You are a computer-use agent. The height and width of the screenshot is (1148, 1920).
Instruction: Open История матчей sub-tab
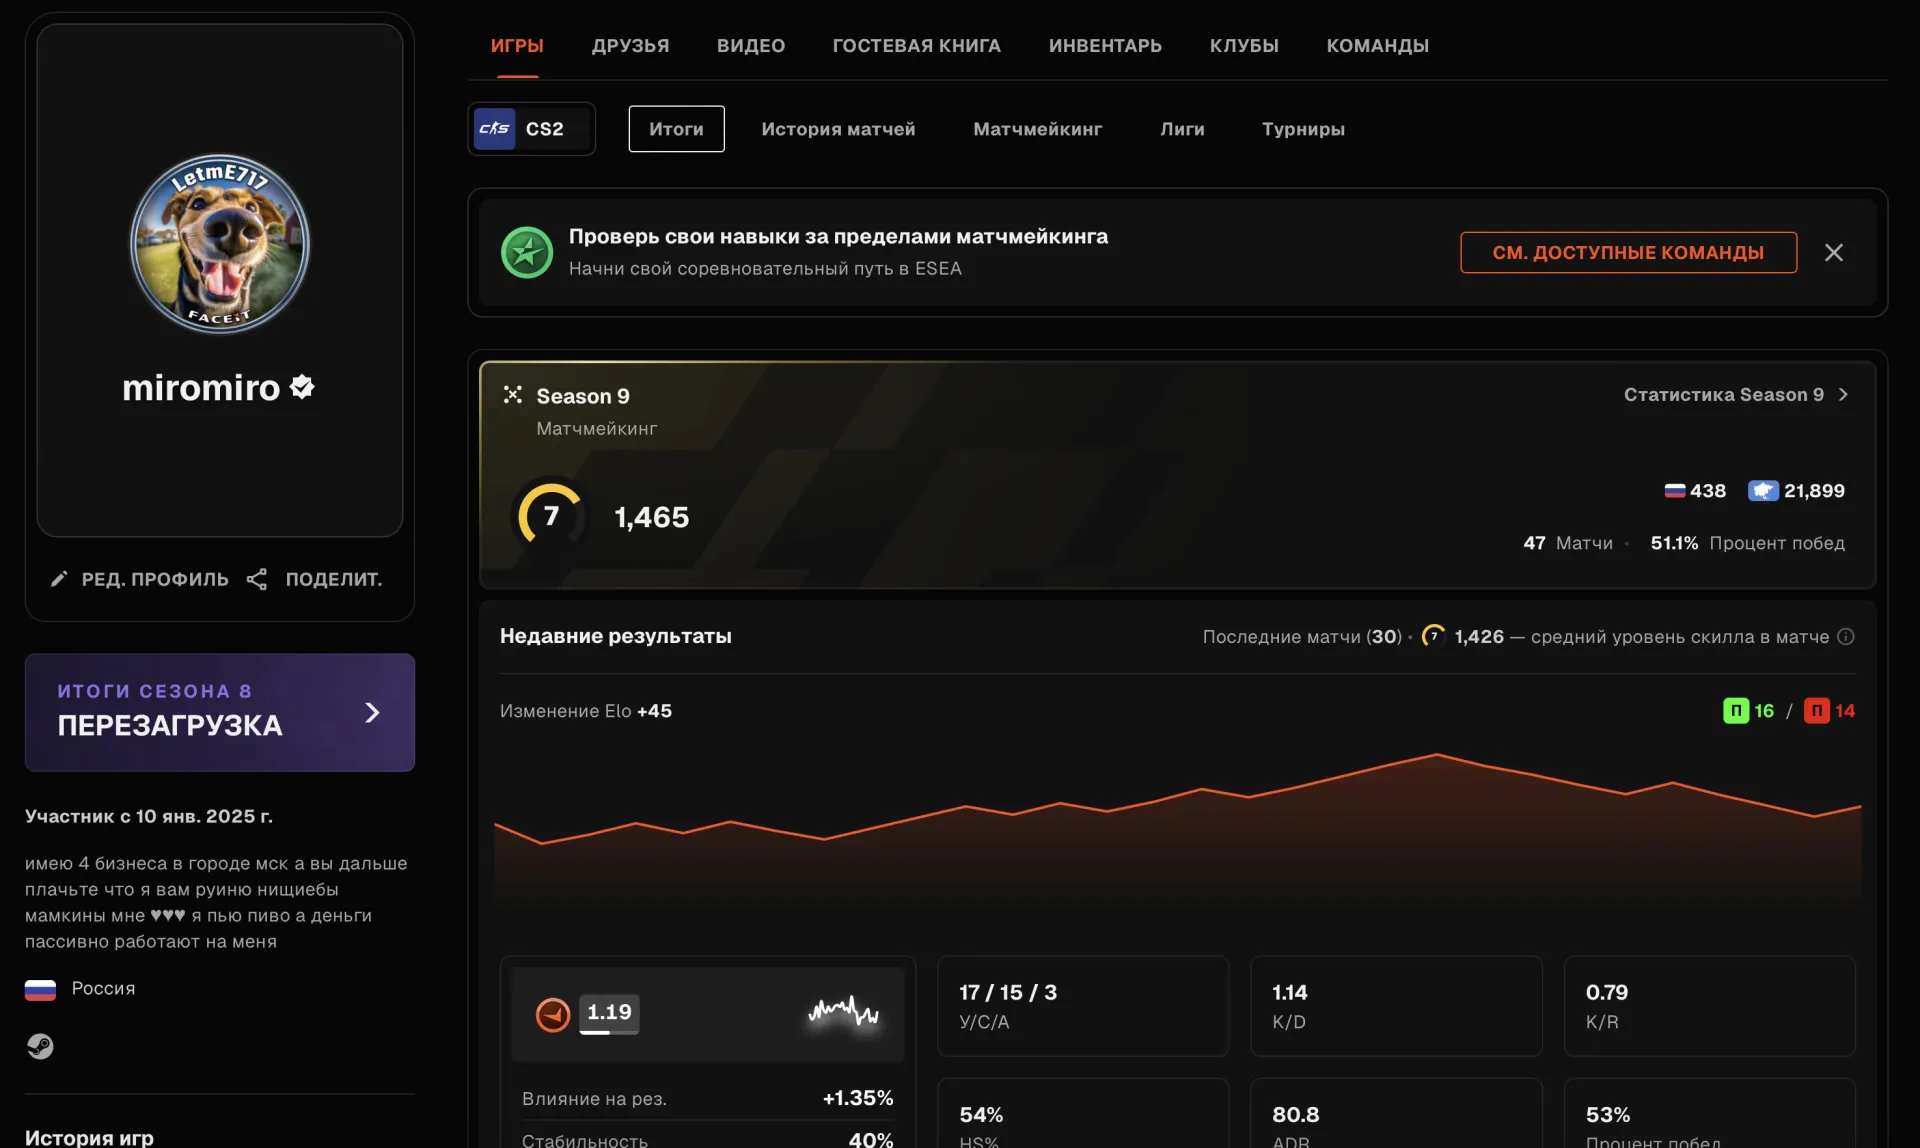838,129
